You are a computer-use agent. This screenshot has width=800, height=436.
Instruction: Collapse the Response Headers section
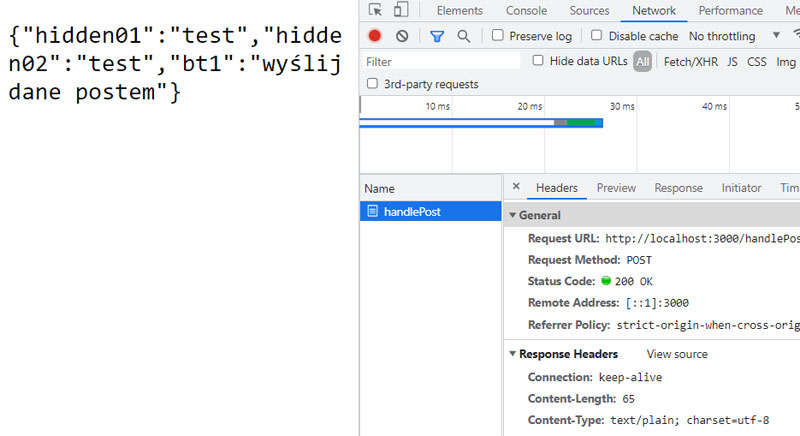point(513,354)
